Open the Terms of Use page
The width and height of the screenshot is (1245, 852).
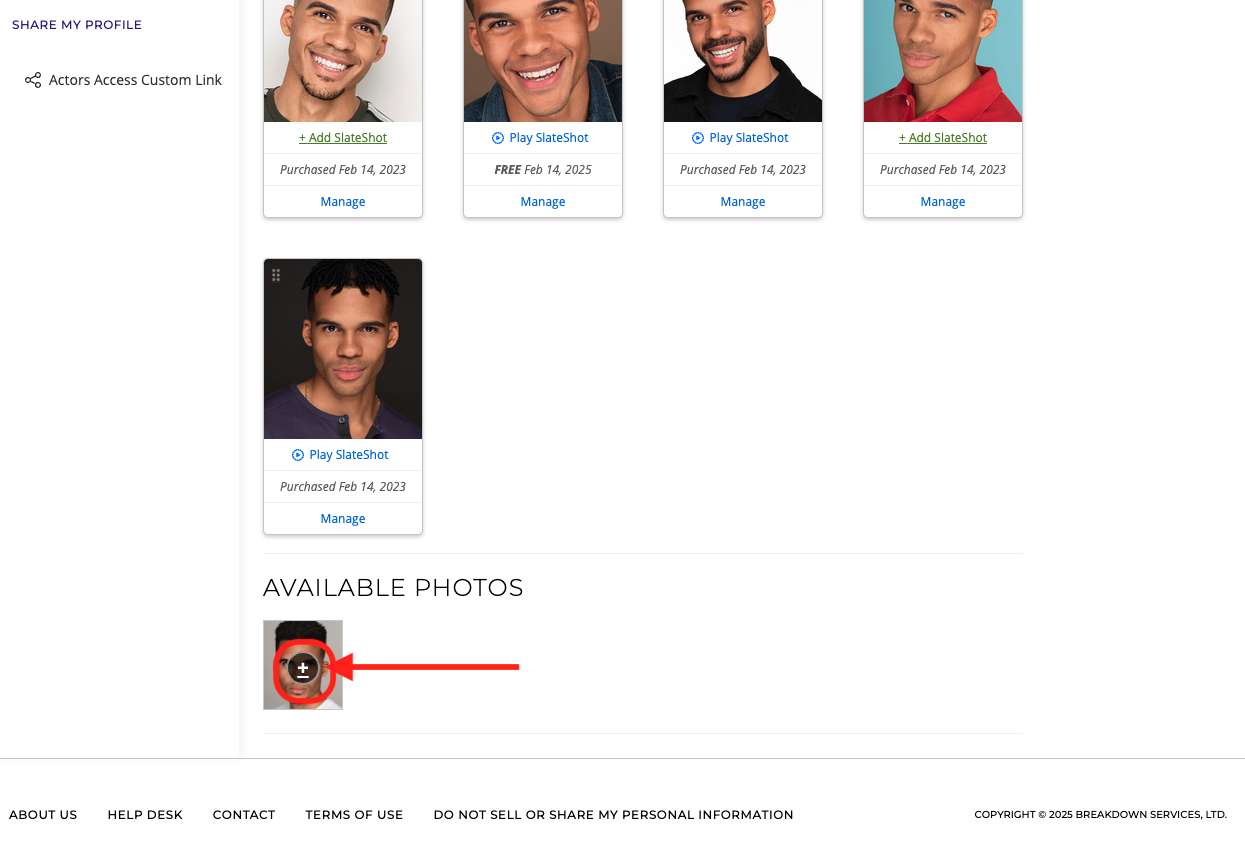[x=354, y=815]
